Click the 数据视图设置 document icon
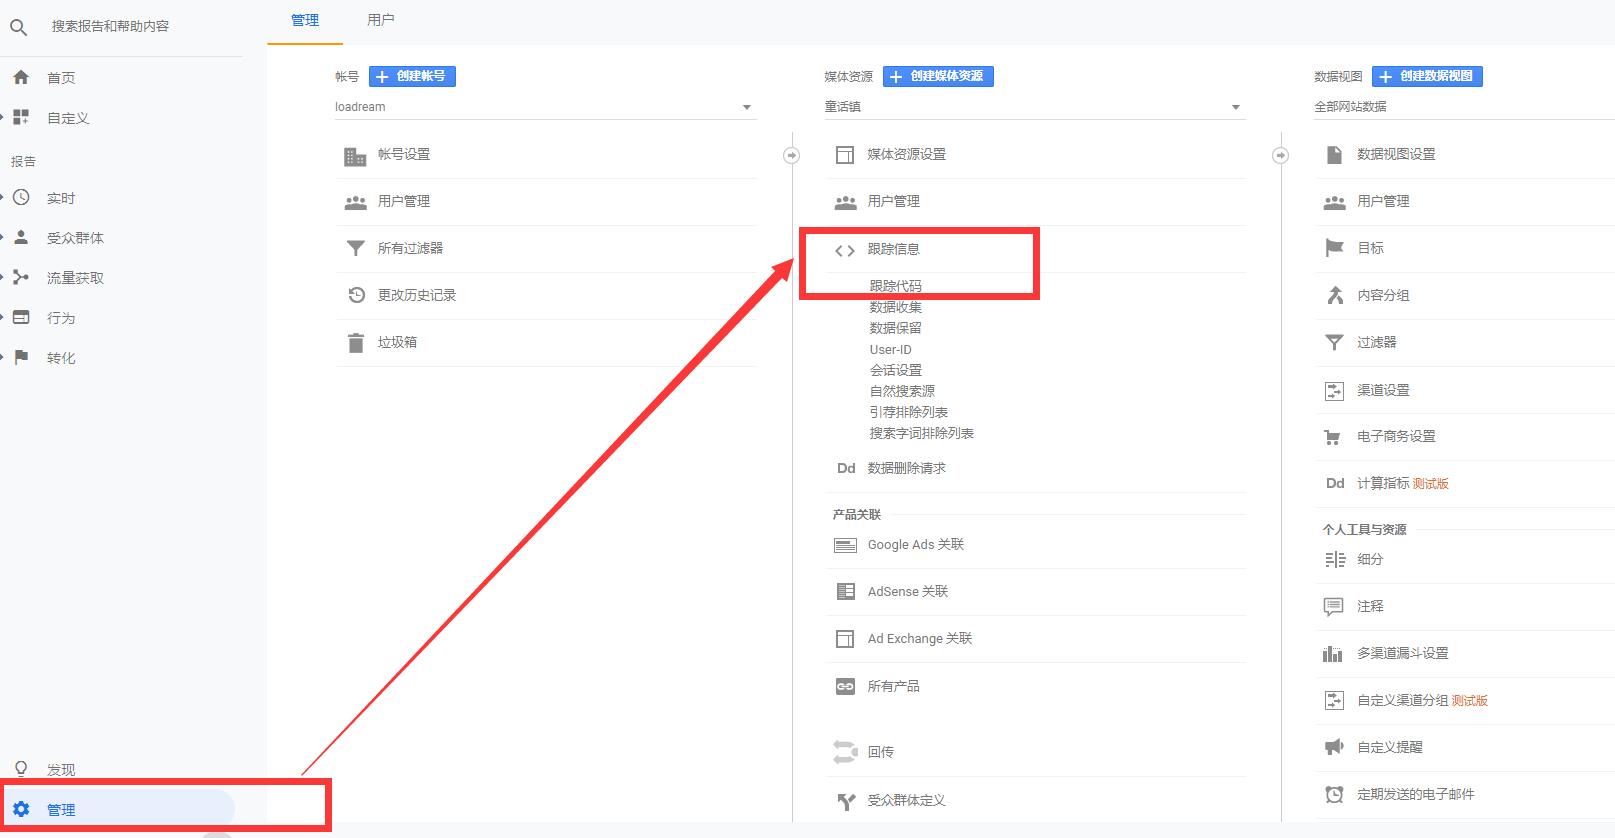 click(1334, 154)
